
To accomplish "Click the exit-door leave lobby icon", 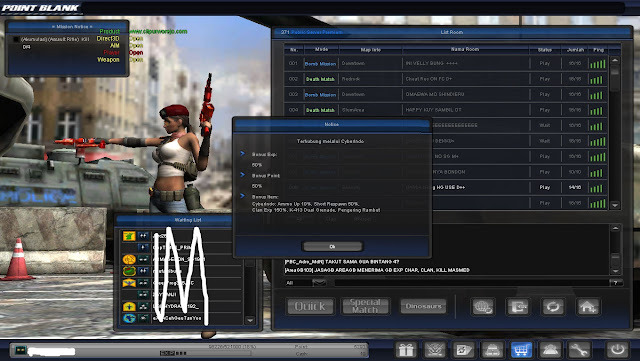I will click(x=518, y=306).
